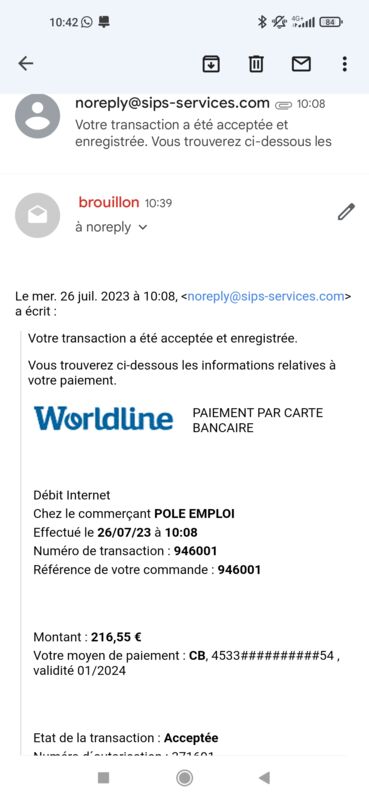Mark email as unread with envelope icon
The height and width of the screenshot is (800, 369).
coord(301,64)
